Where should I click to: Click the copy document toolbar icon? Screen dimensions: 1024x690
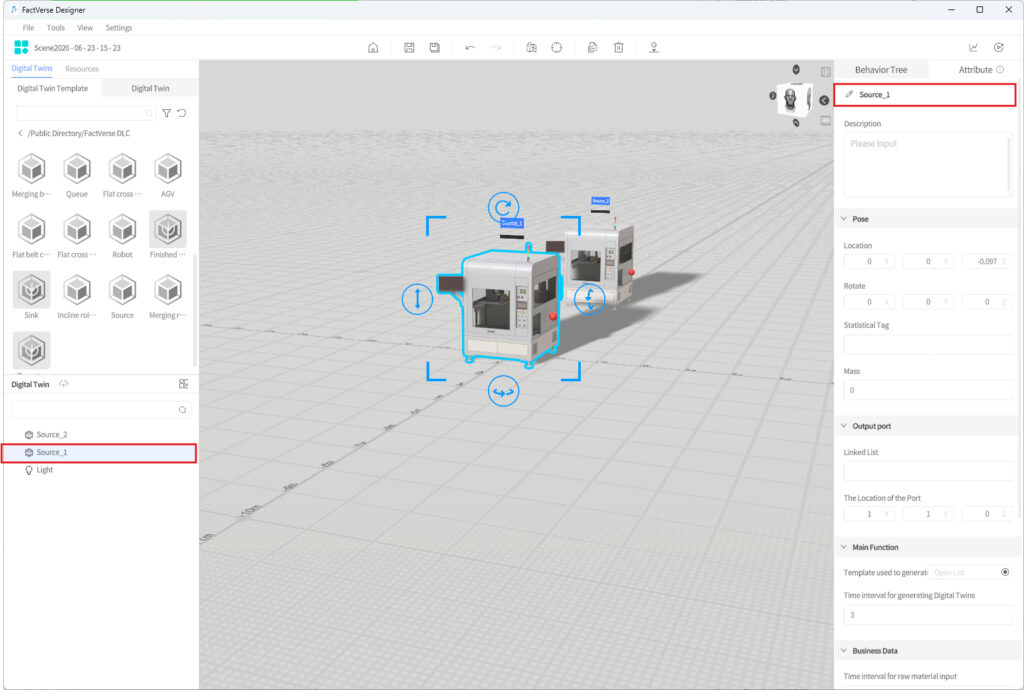pos(592,48)
